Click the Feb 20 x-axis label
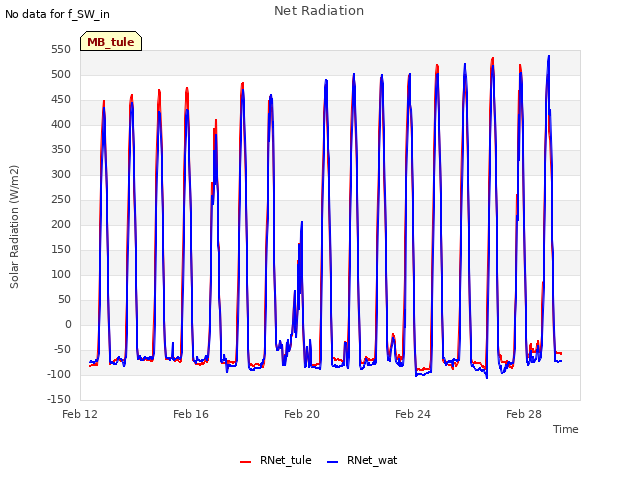640x480 pixels. [x=302, y=414]
